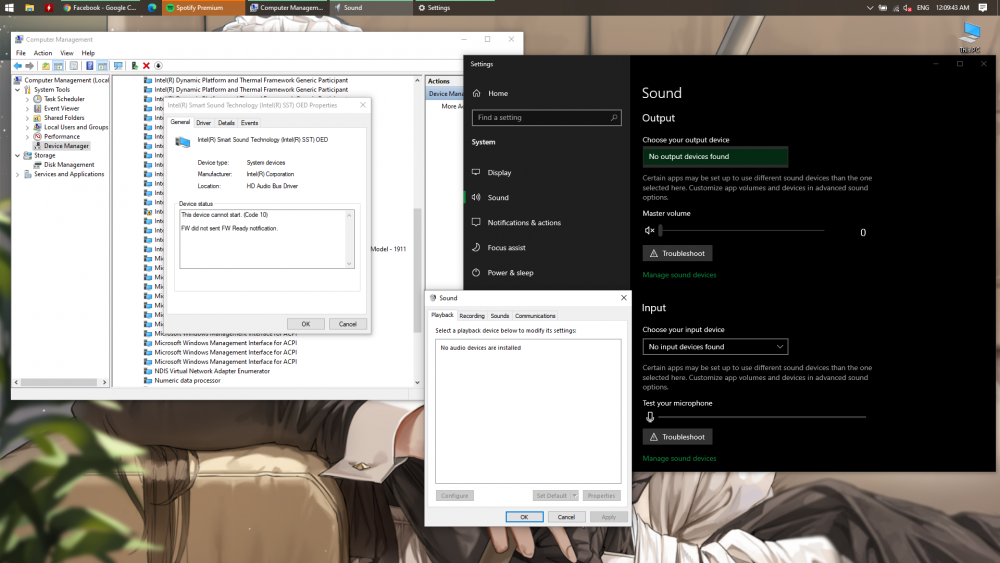Viewport: 1000px width, 563px height.
Task: Select NDIS Virtual Network Adapter Enumerator device
Action: [x=212, y=371]
